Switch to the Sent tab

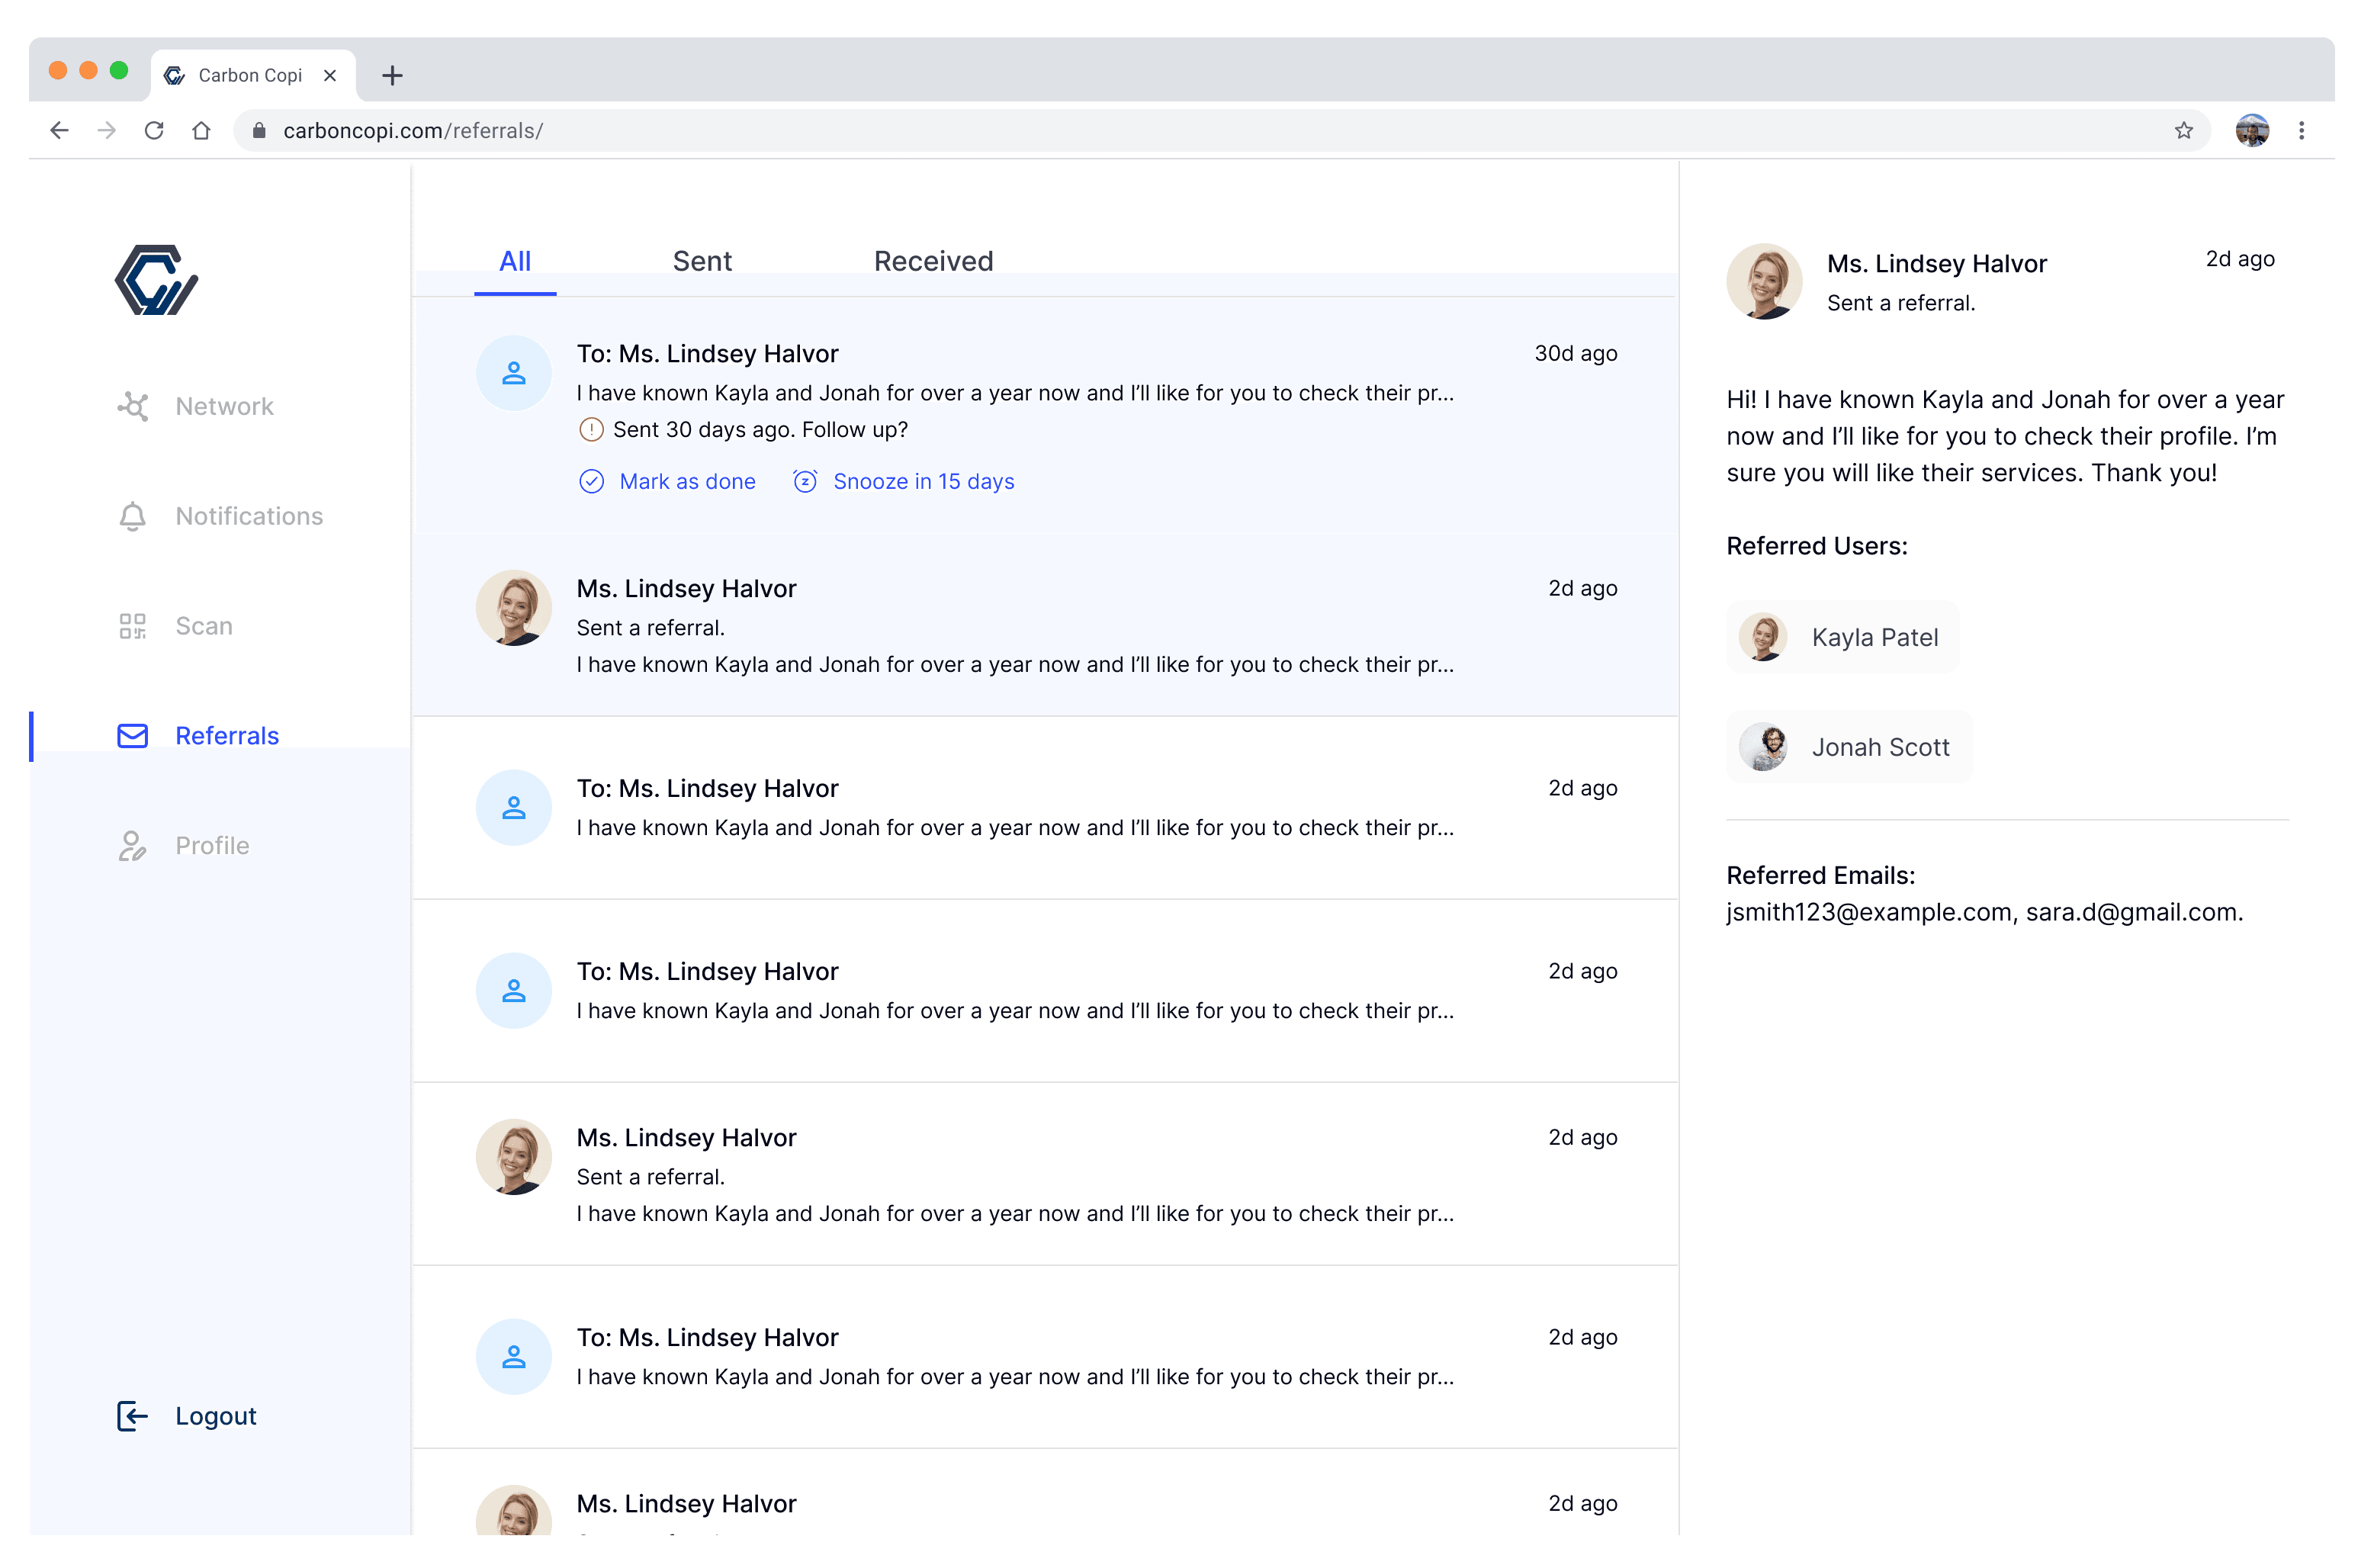(x=702, y=261)
